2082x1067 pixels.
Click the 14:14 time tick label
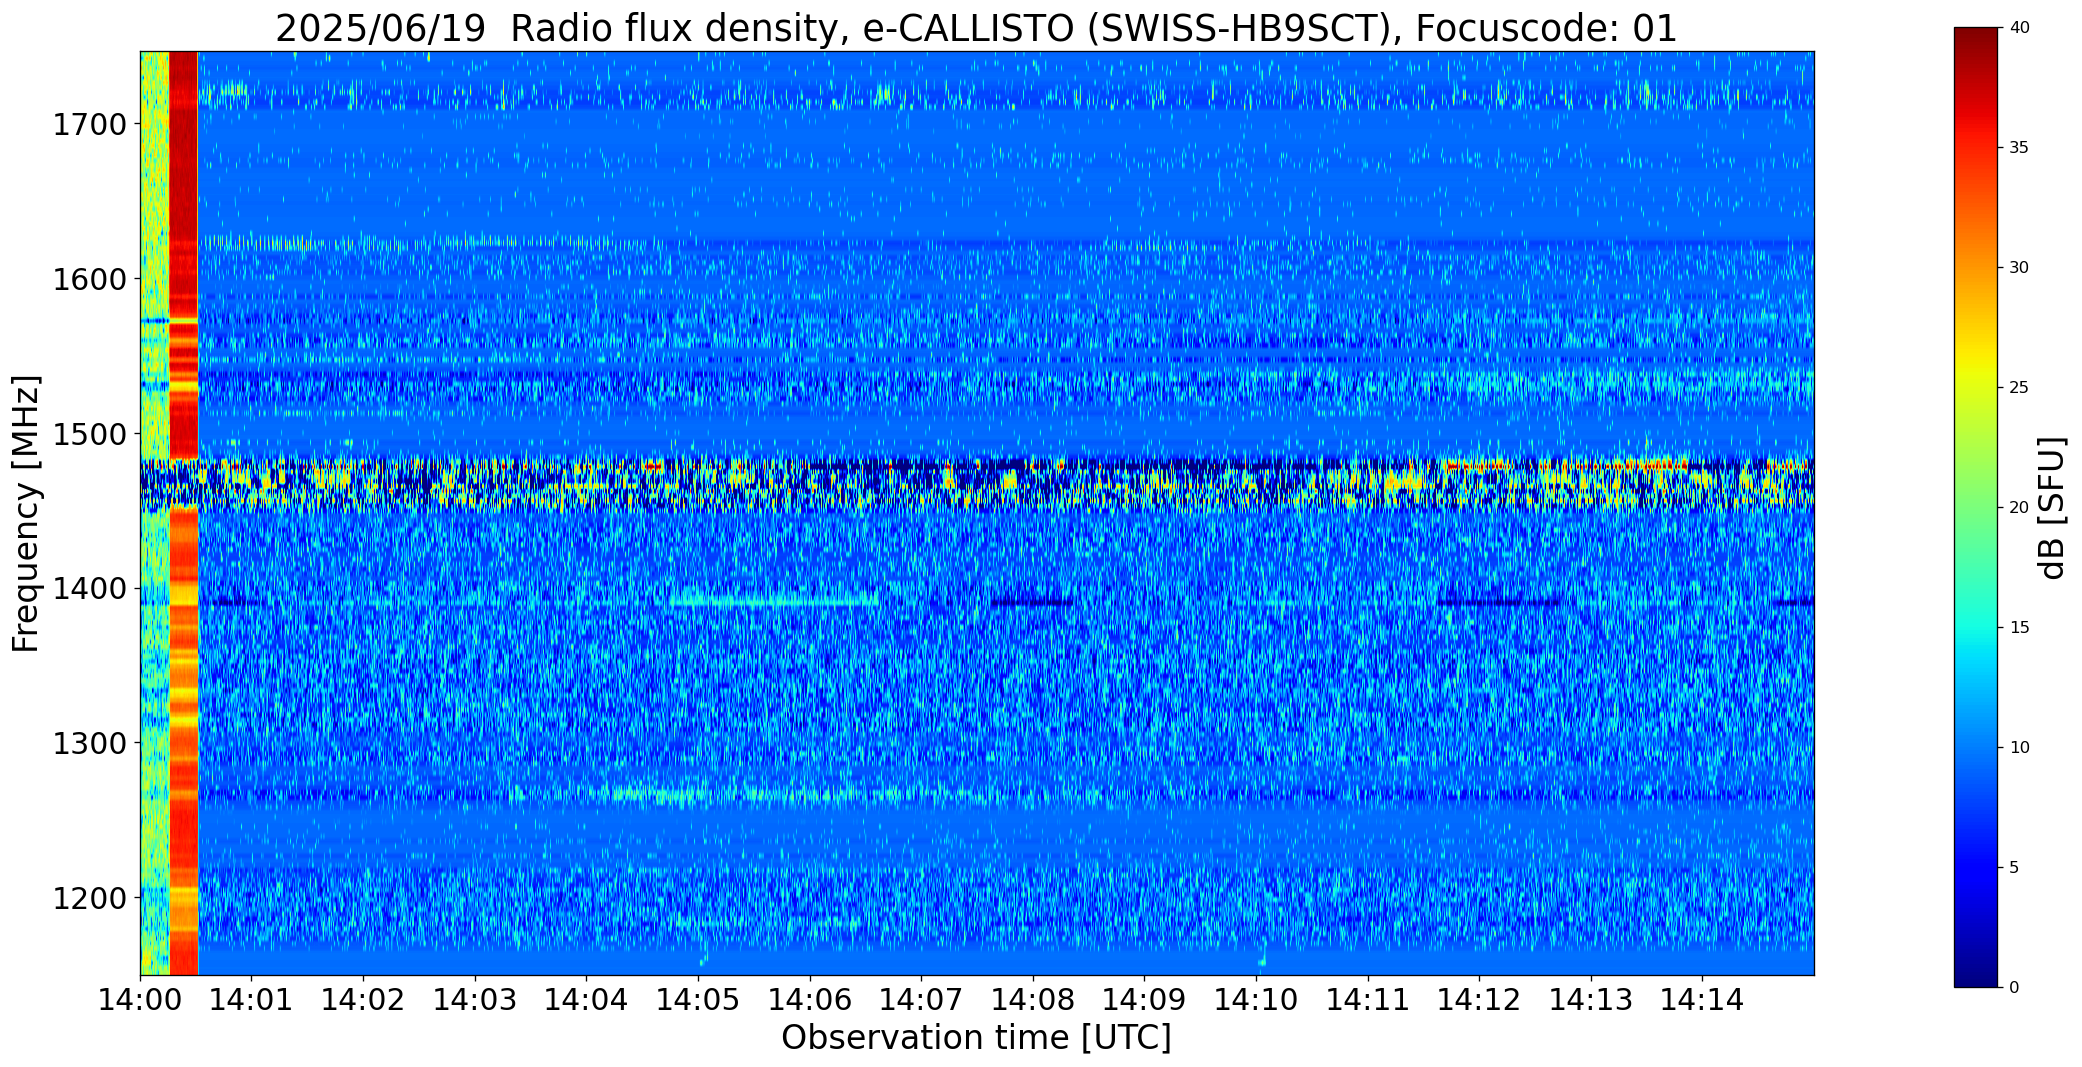coord(1703,999)
